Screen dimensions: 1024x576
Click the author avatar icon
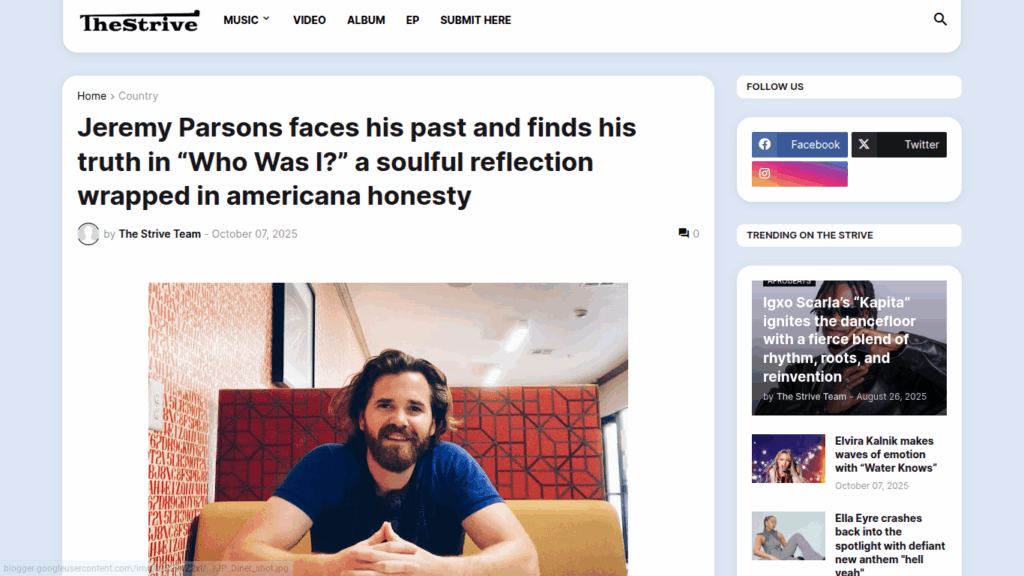pyautogui.click(x=88, y=234)
